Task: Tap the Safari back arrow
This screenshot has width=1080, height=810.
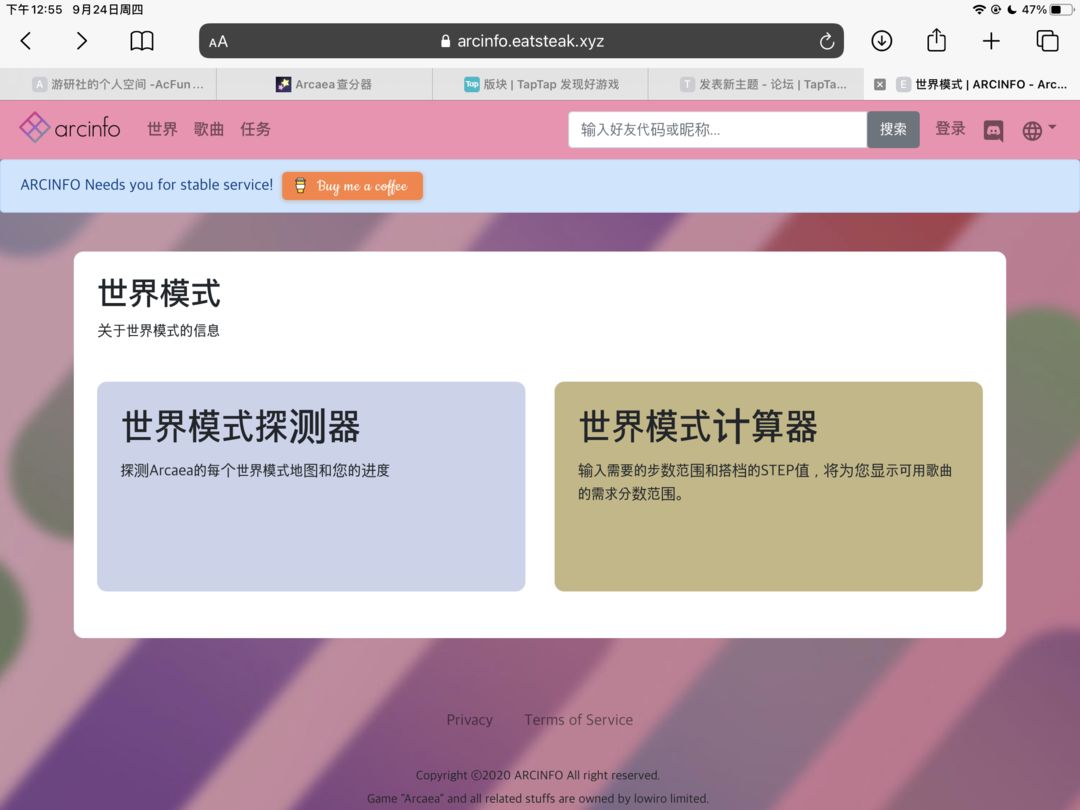Action: point(26,41)
